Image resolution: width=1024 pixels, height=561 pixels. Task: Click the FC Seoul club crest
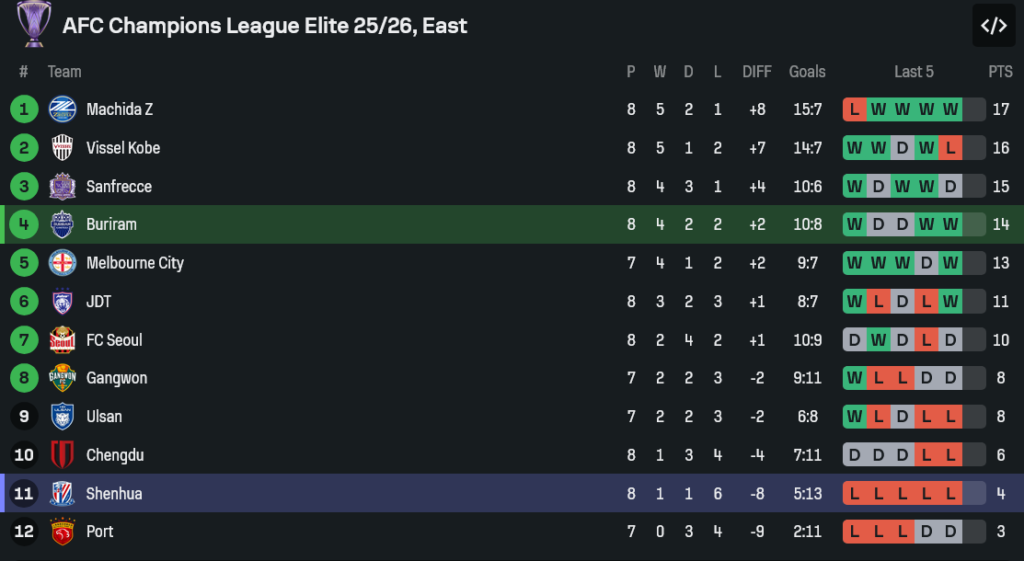62,340
